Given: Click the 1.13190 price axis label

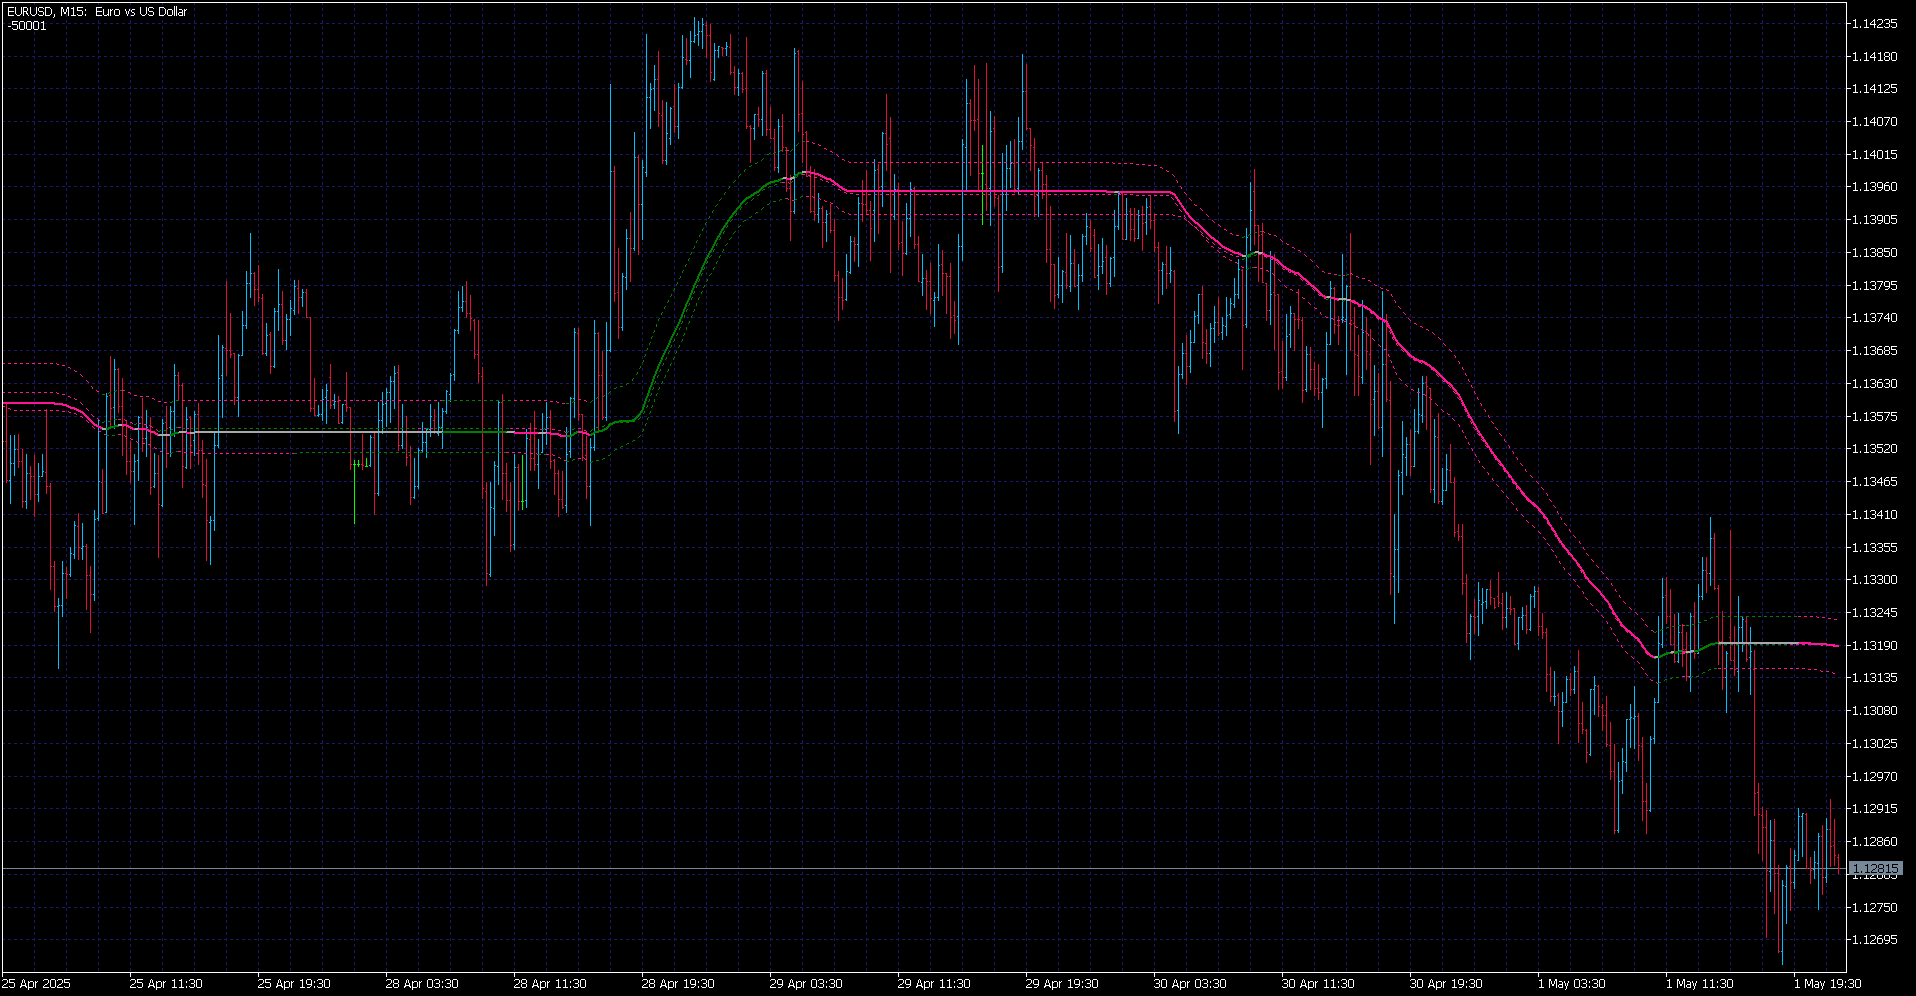Looking at the screenshot, I should [x=1874, y=646].
